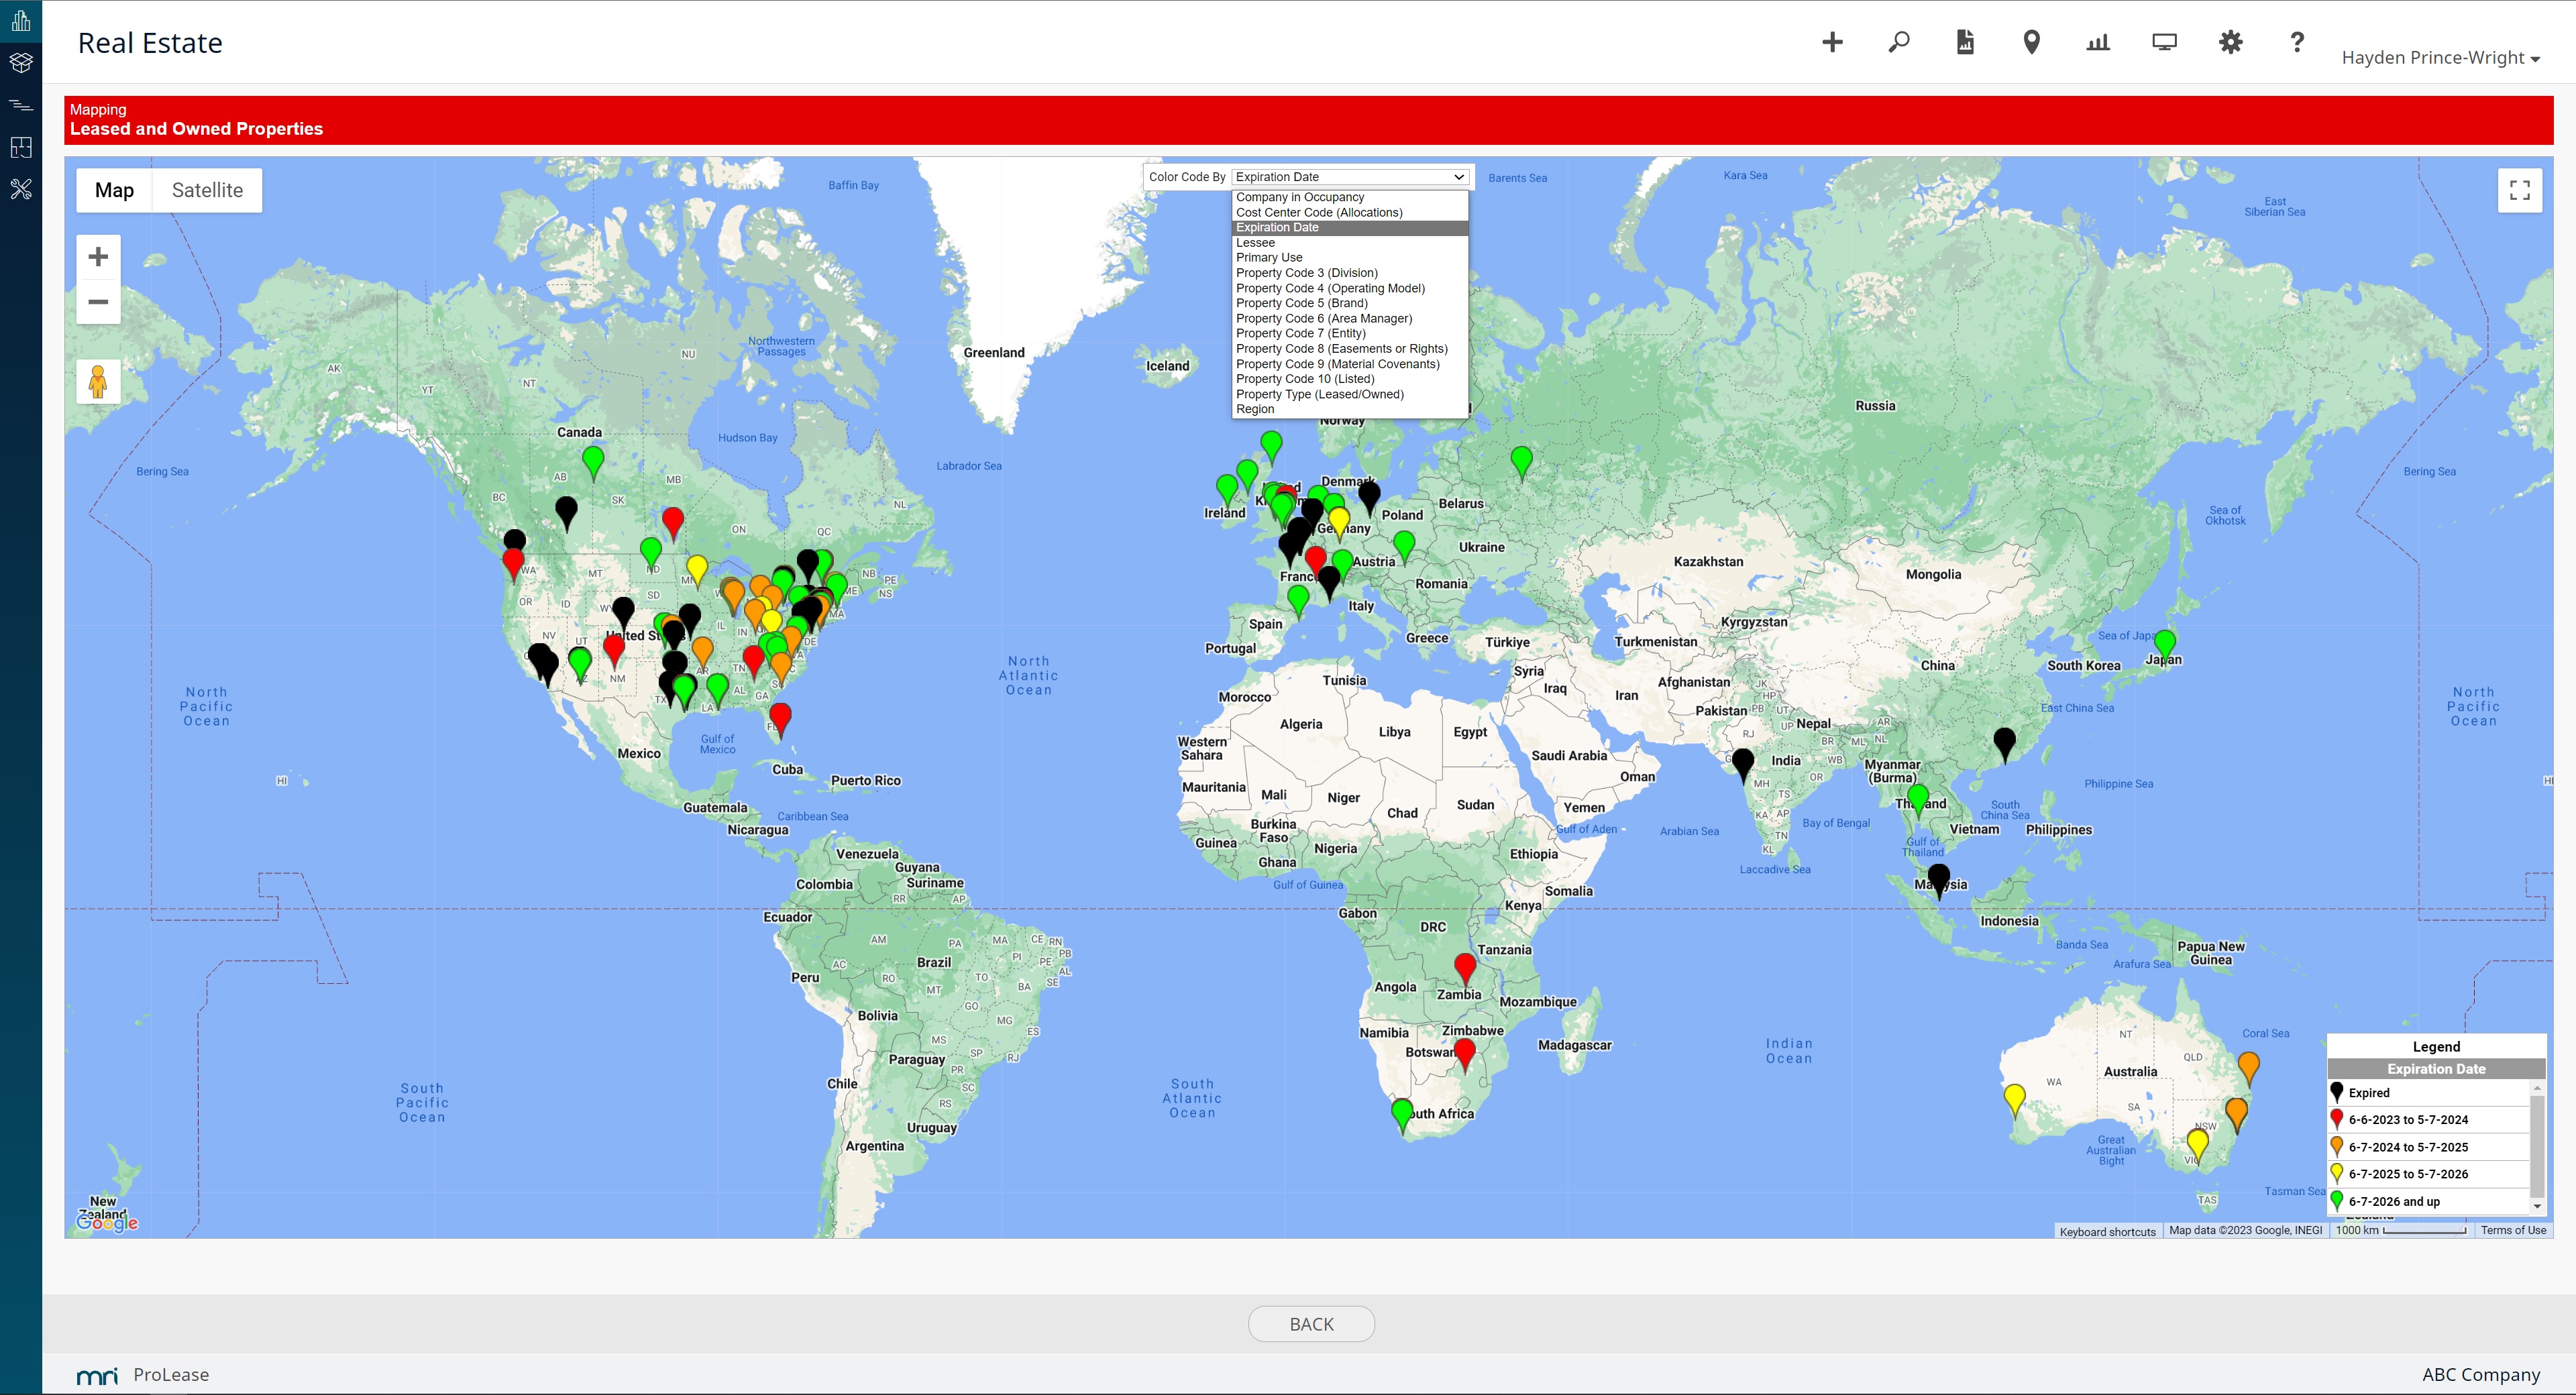Image resolution: width=2576 pixels, height=1395 pixels.
Task: Open settings gear icon
Action: pos(2231,42)
